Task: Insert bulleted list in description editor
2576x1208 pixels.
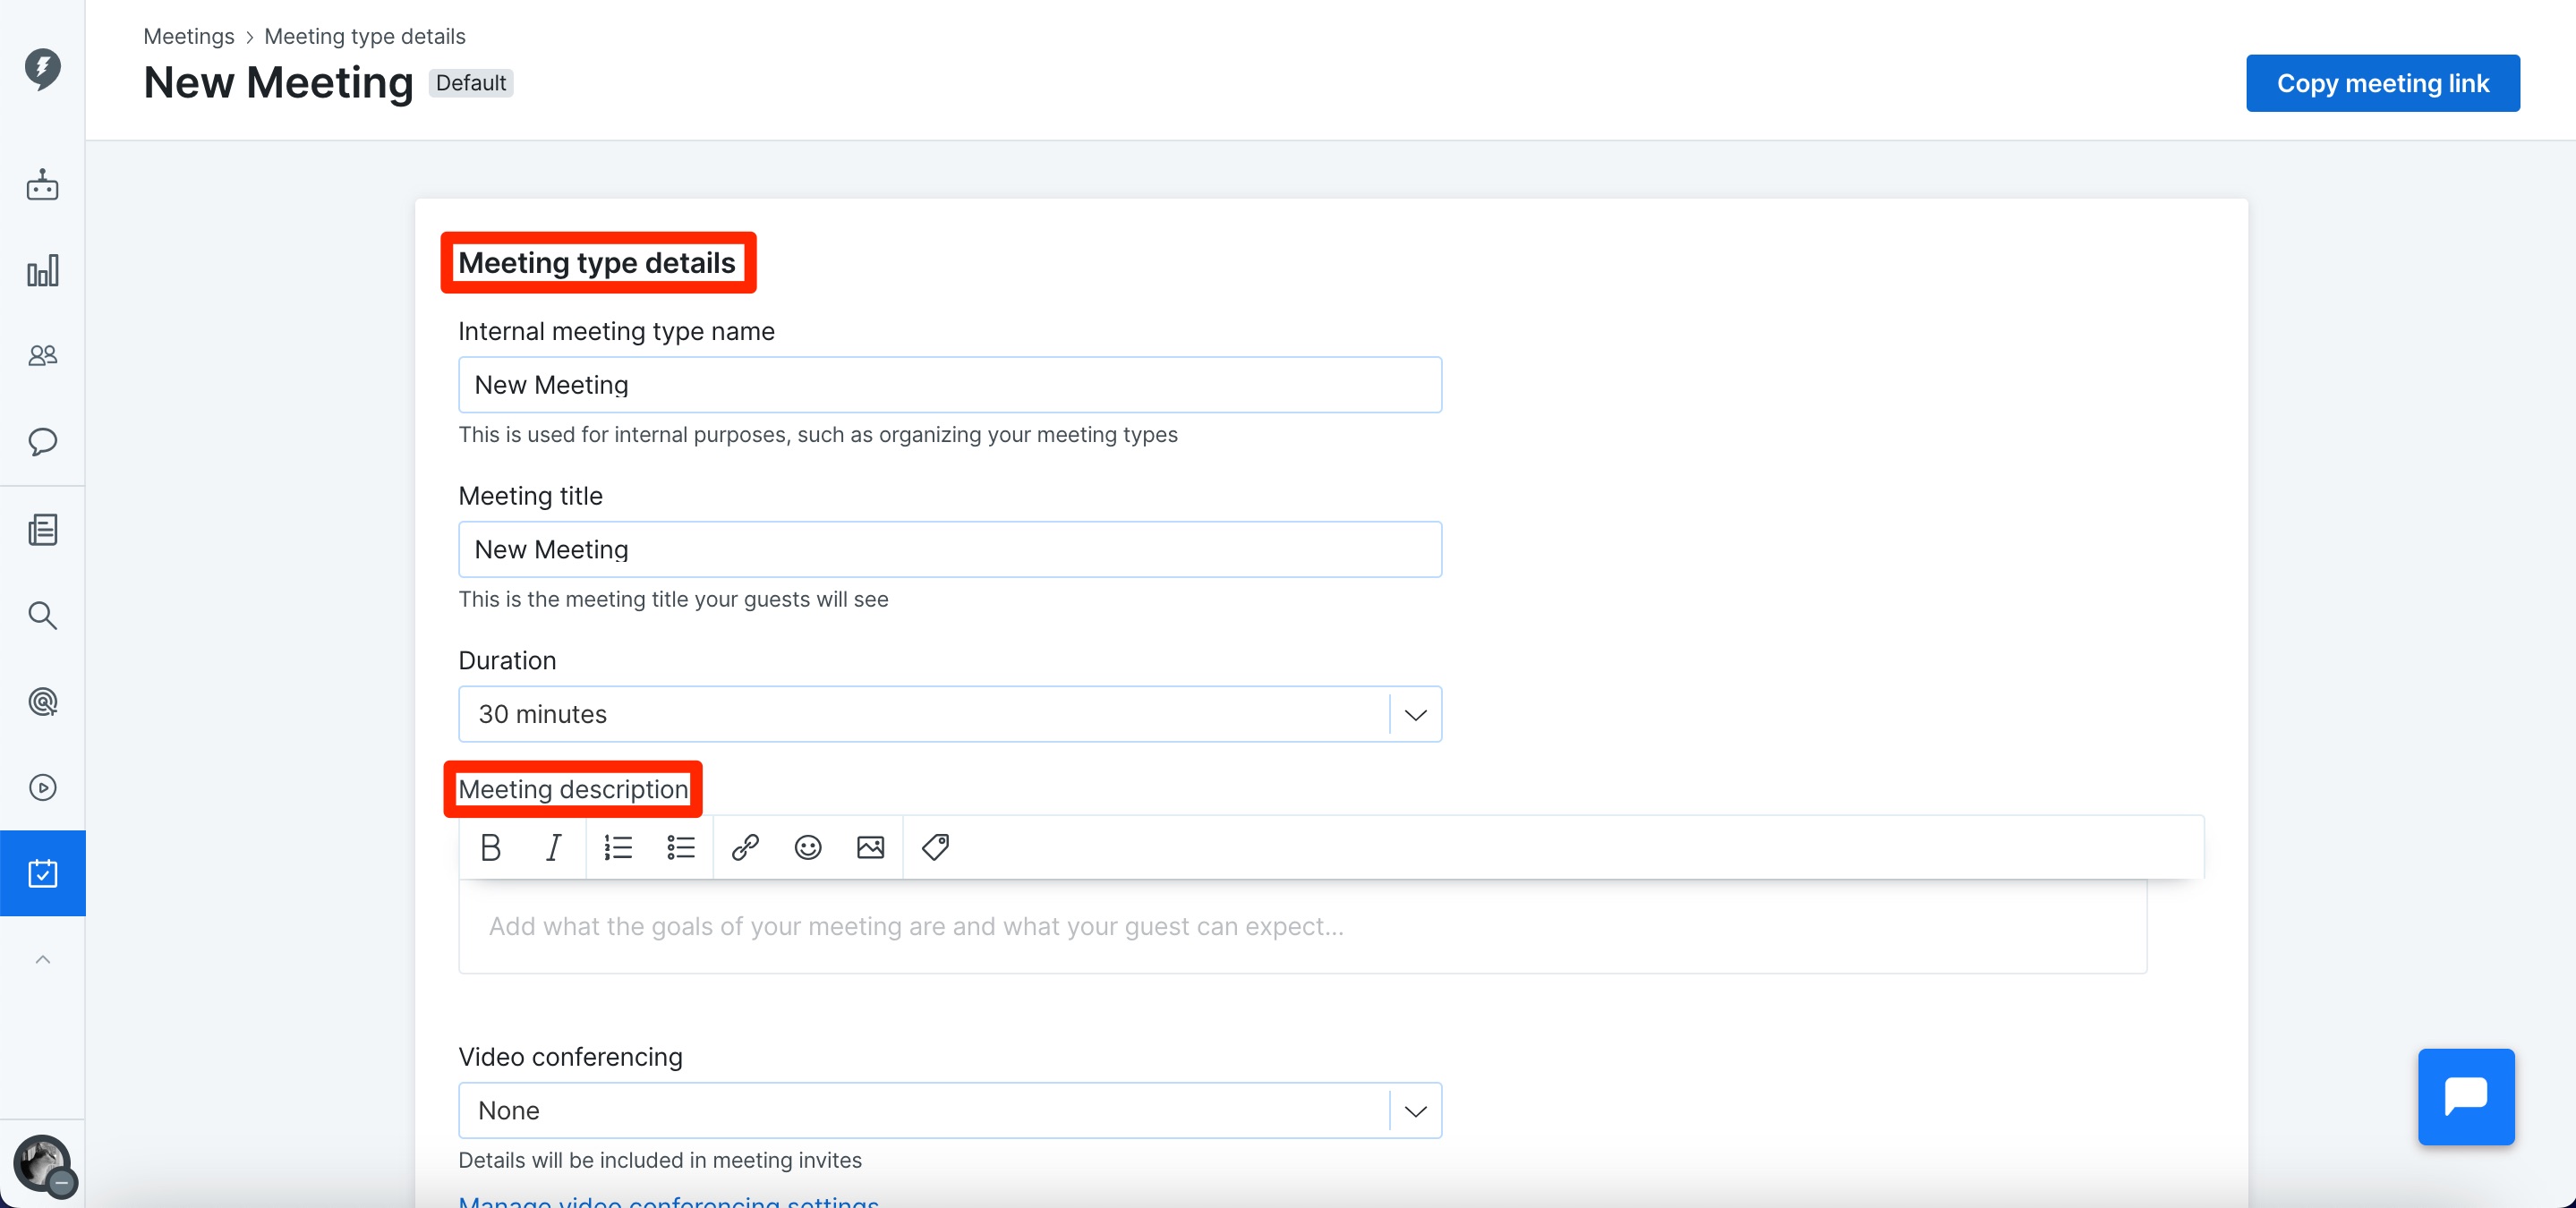Action: pos(681,847)
